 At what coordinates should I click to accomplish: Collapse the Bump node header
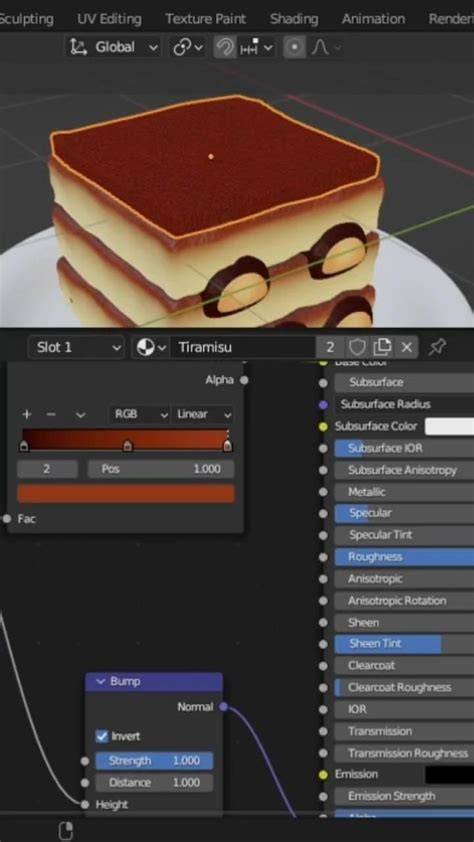point(101,681)
